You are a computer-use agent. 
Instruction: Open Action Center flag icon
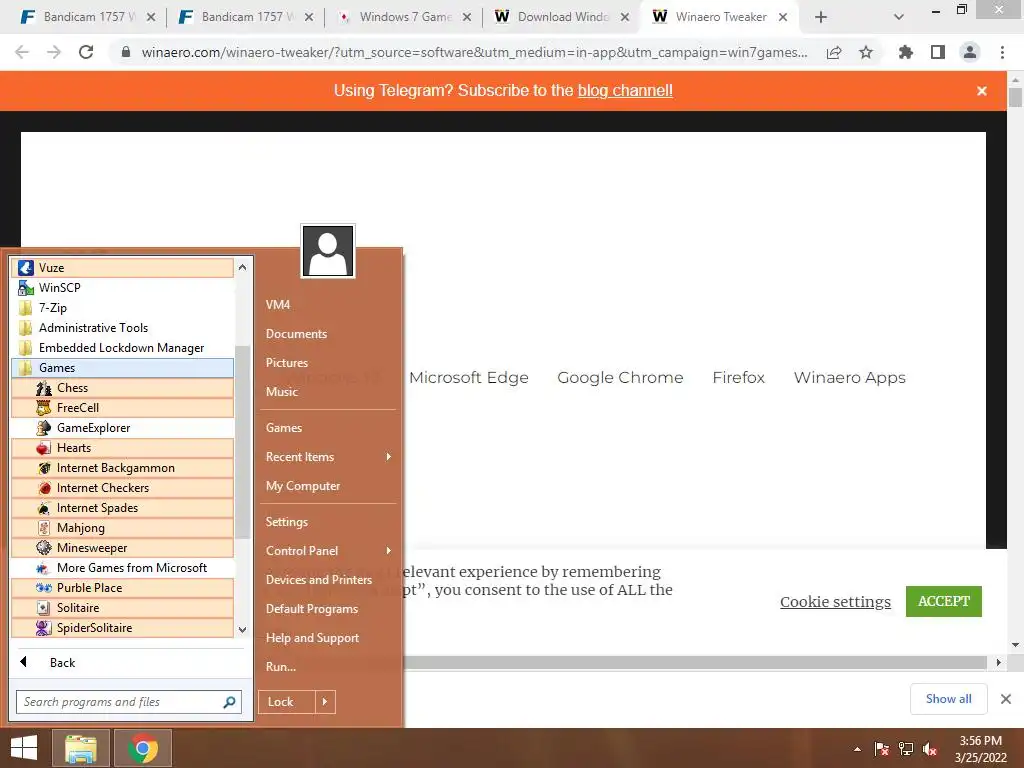882,749
